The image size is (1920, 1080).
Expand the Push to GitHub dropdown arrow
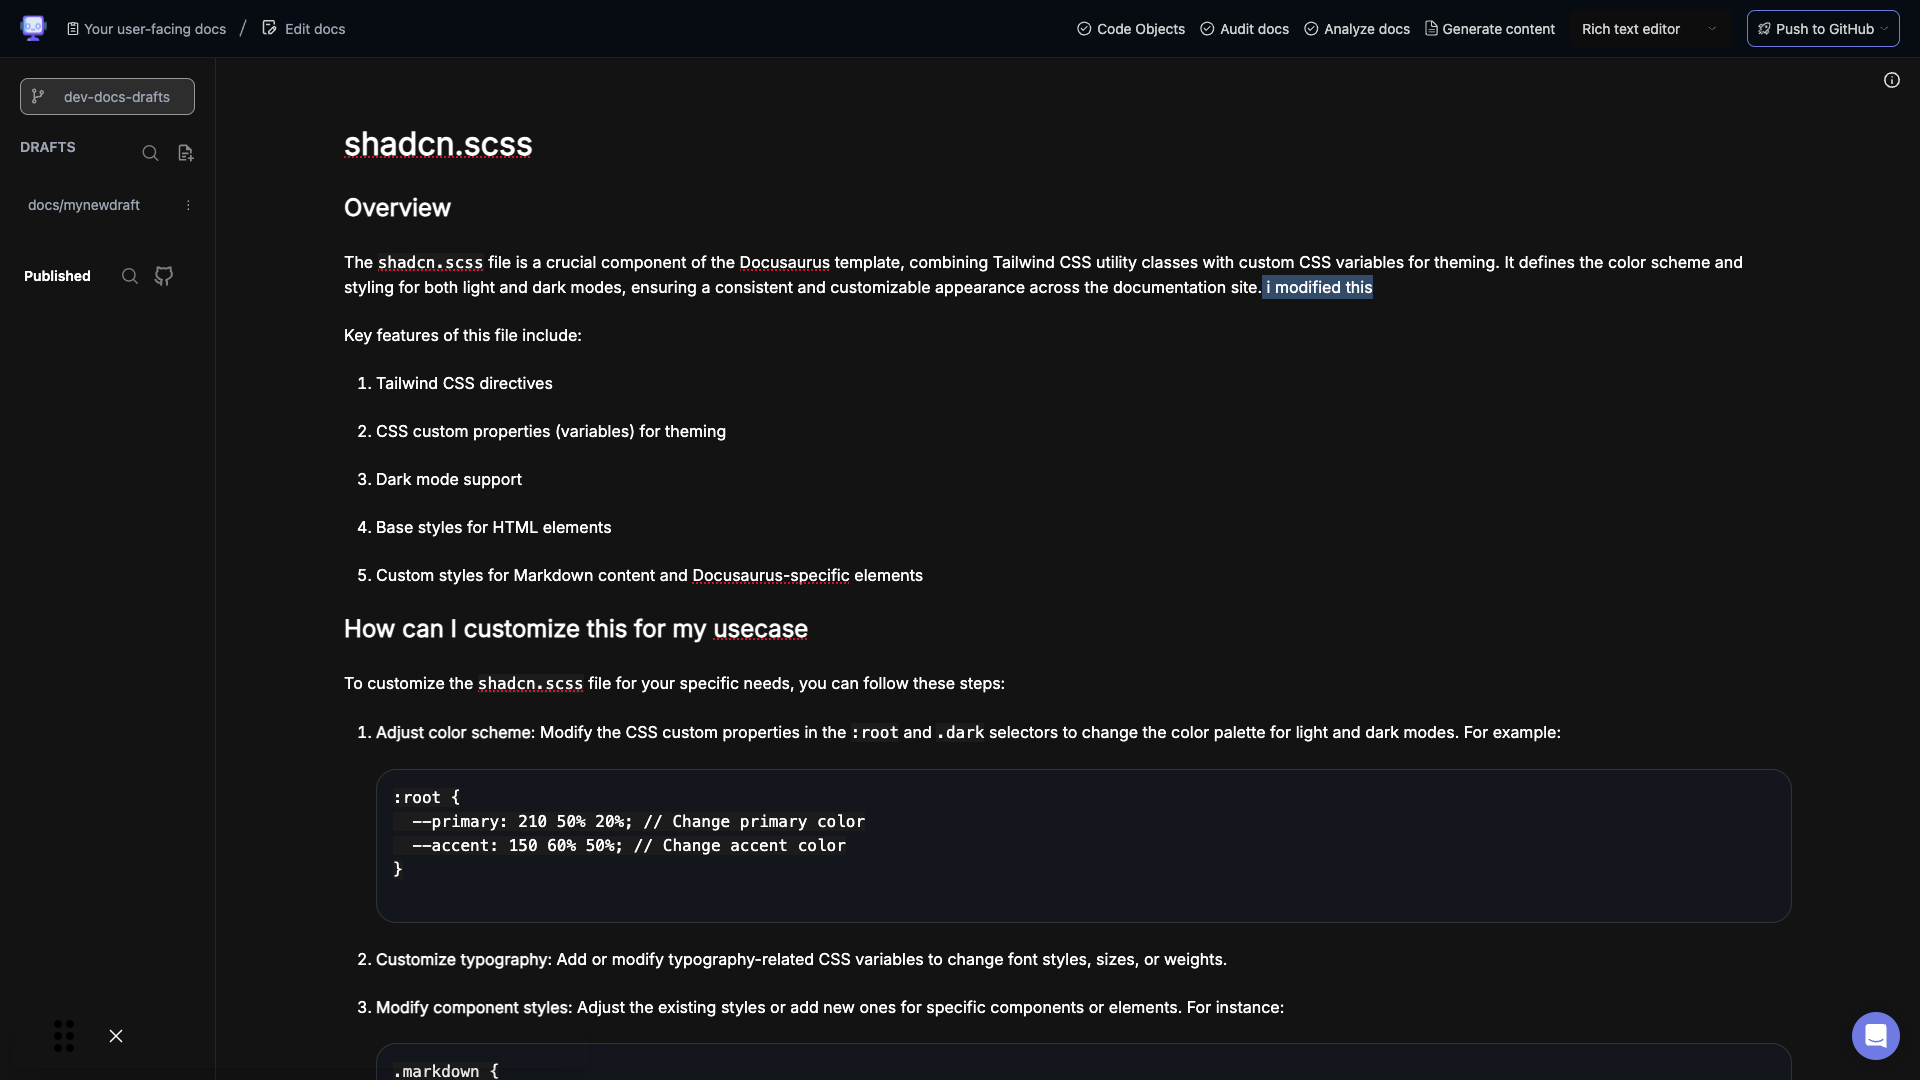point(1885,29)
